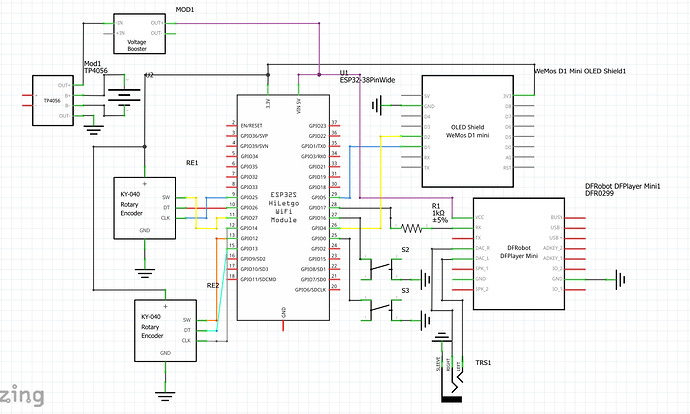Click the GPIO1/TX0 pin label on ESP32

314,146
